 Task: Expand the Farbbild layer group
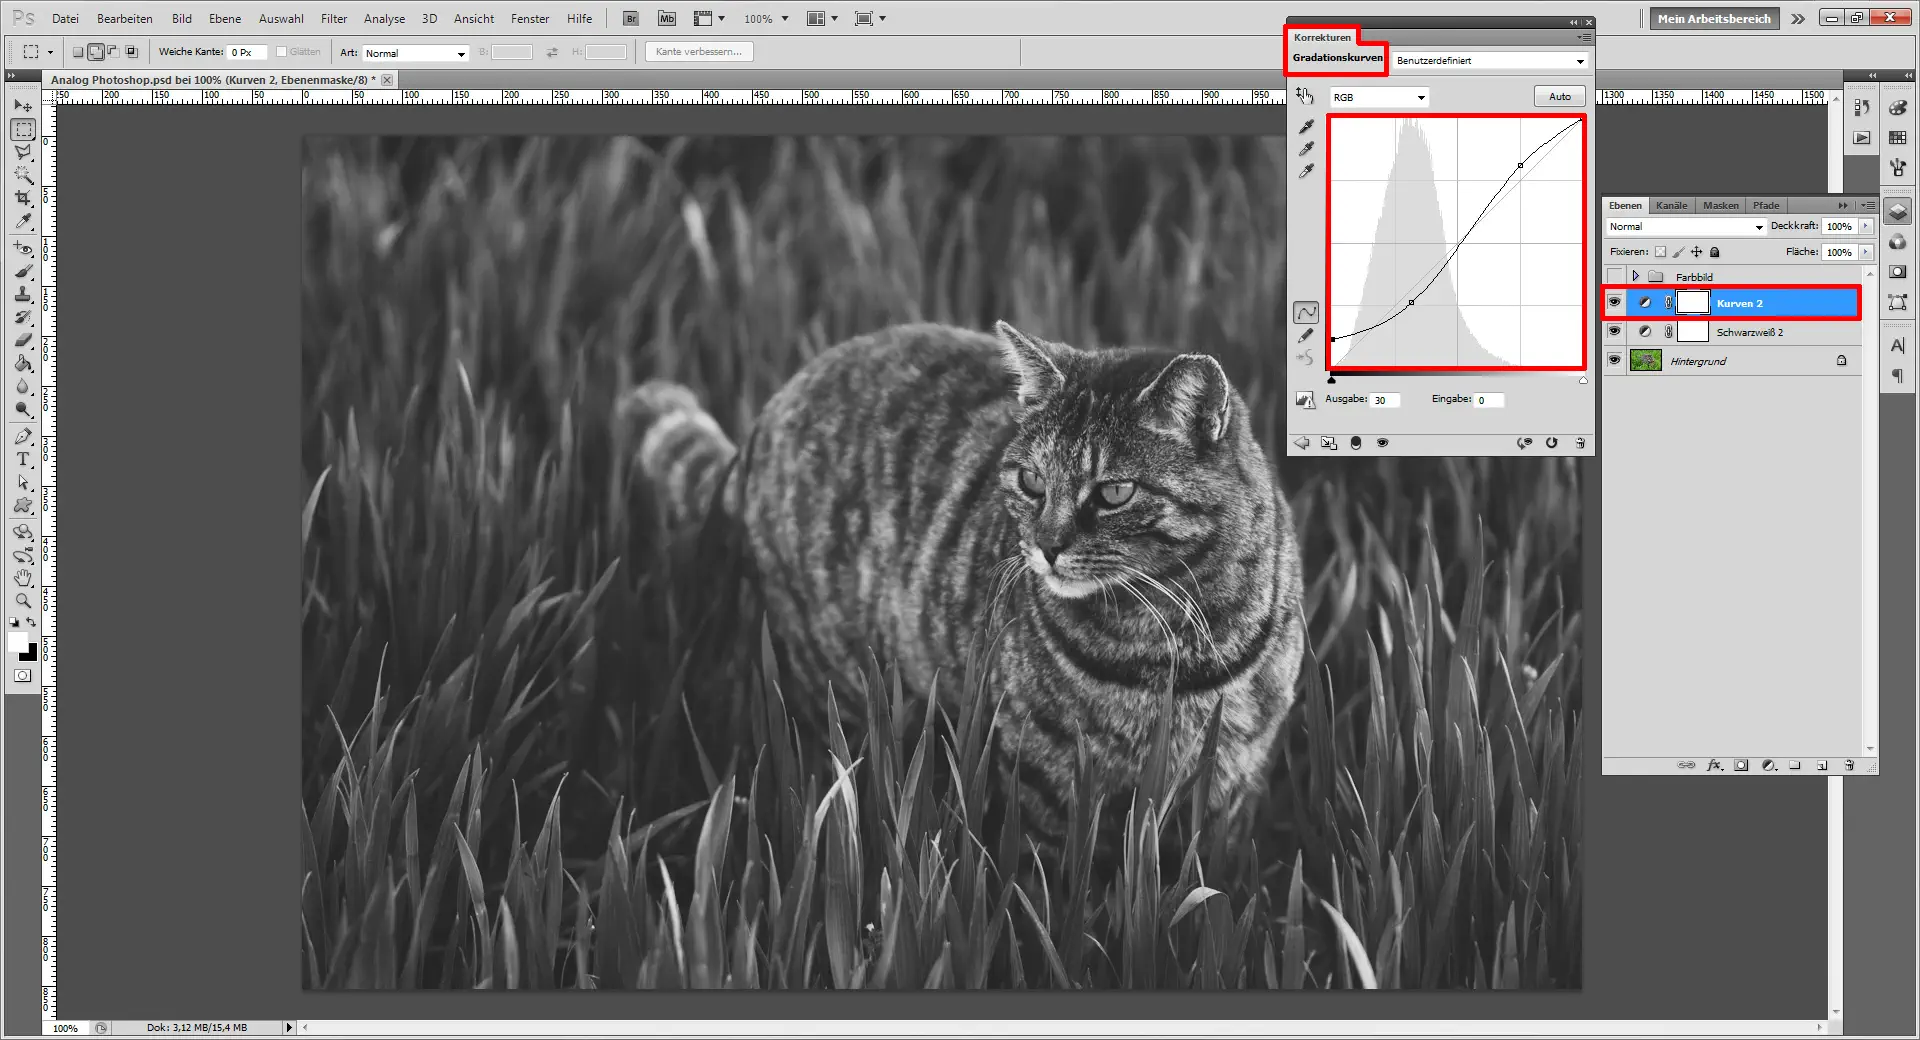(x=1637, y=277)
